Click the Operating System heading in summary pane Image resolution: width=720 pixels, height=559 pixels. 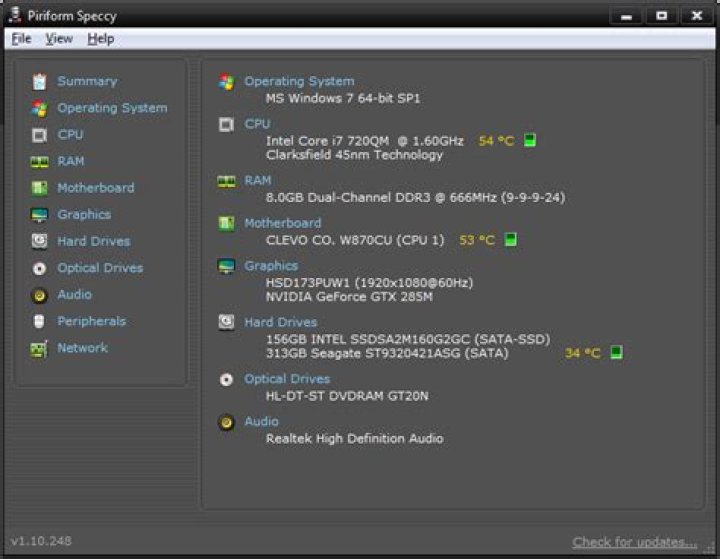[x=299, y=81]
